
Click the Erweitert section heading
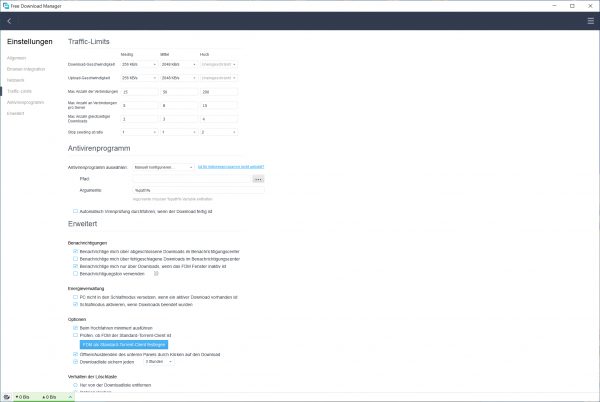click(83, 224)
